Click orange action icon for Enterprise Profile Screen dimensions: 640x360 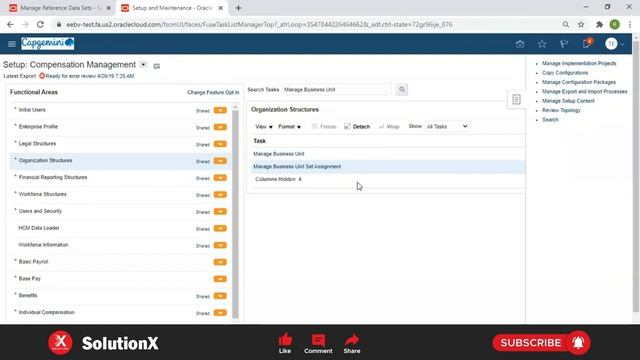point(220,127)
